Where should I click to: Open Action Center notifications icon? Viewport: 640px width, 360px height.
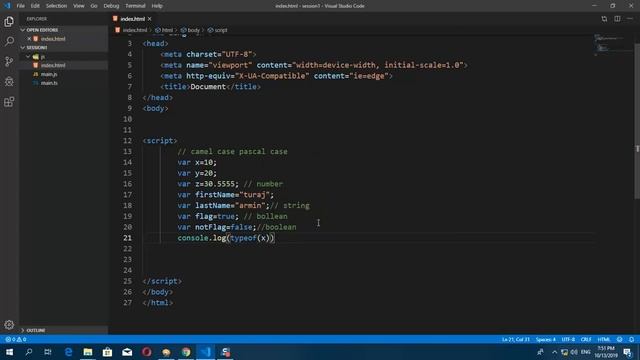click(x=628, y=352)
